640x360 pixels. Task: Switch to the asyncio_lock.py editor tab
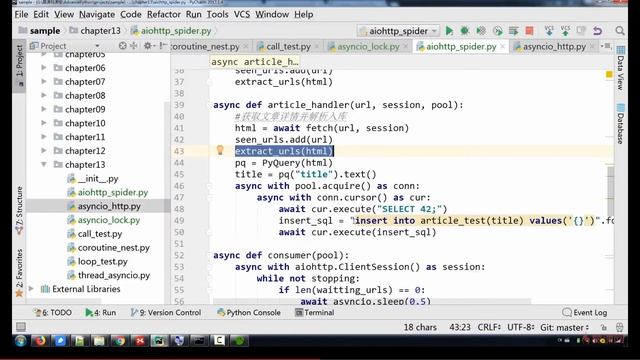point(368,47)
